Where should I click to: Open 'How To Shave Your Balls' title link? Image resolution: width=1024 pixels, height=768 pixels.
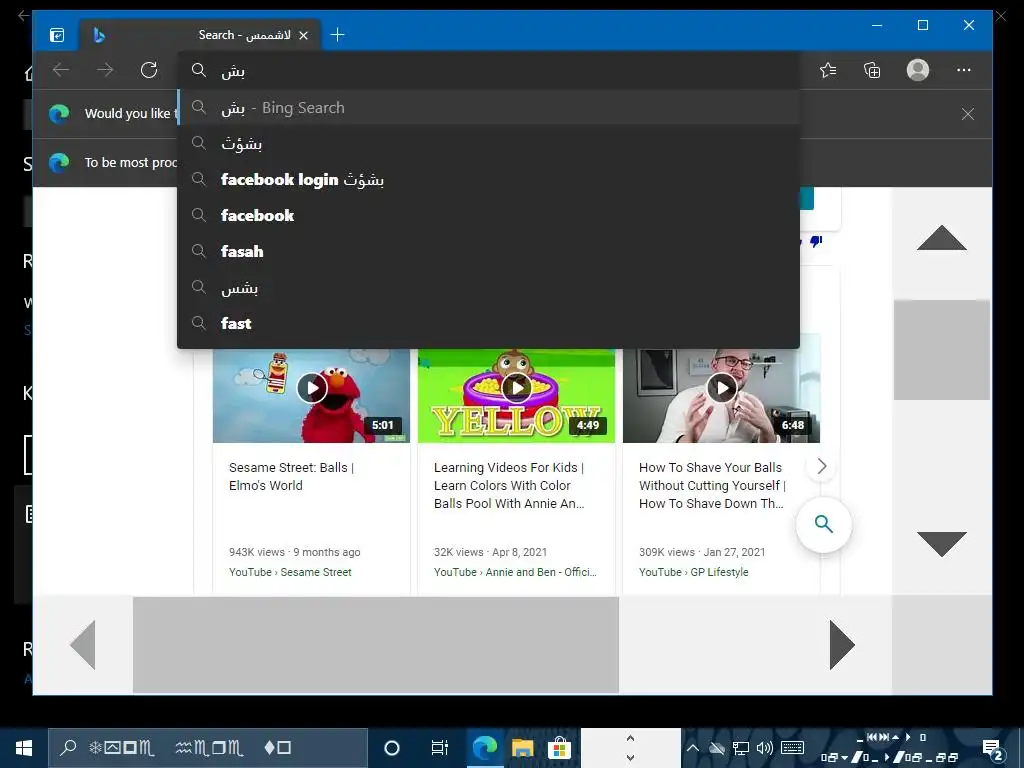click(712, 485)
